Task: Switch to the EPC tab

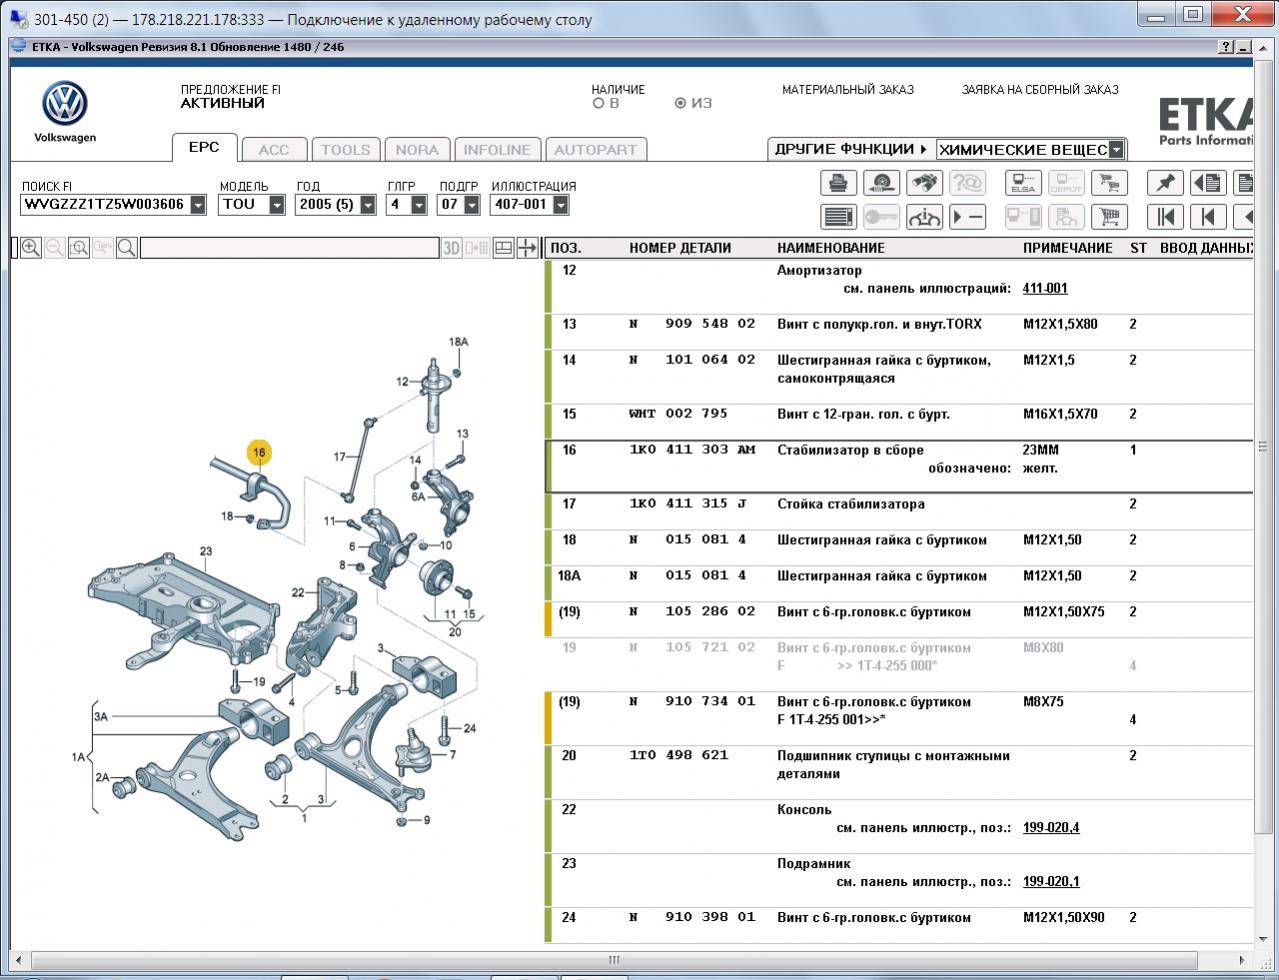Action: coord(204,147)
